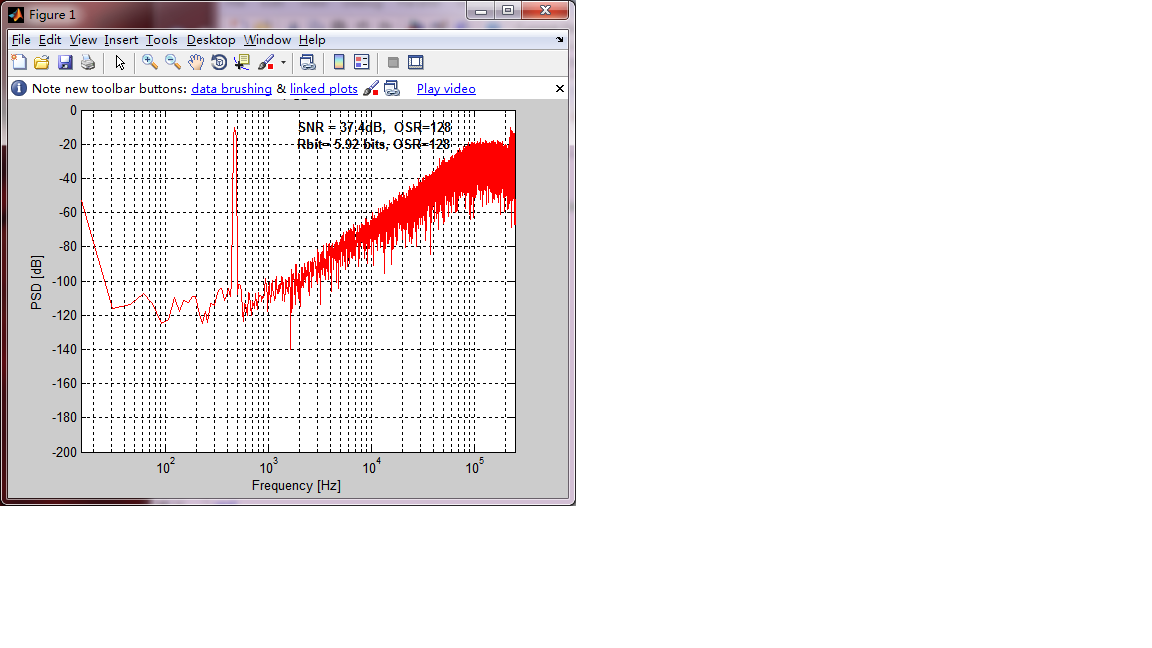
Task: Follow the 'data brushing' link
Action: 231,89
